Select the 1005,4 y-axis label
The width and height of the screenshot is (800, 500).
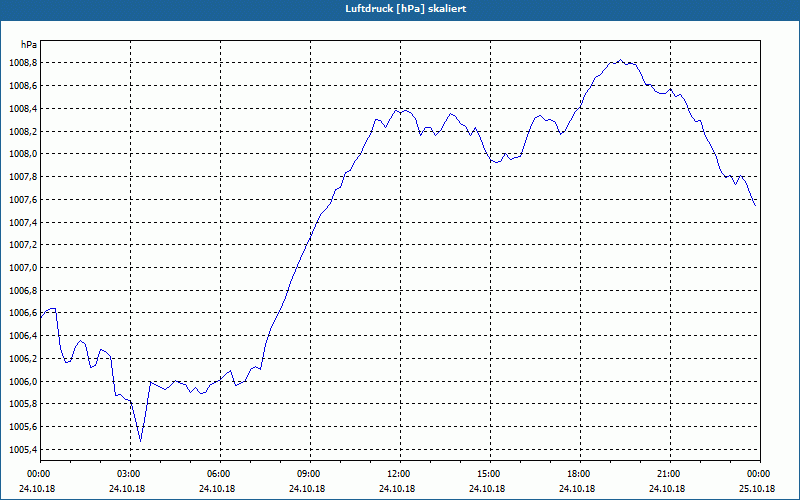(x=22, y=450)
